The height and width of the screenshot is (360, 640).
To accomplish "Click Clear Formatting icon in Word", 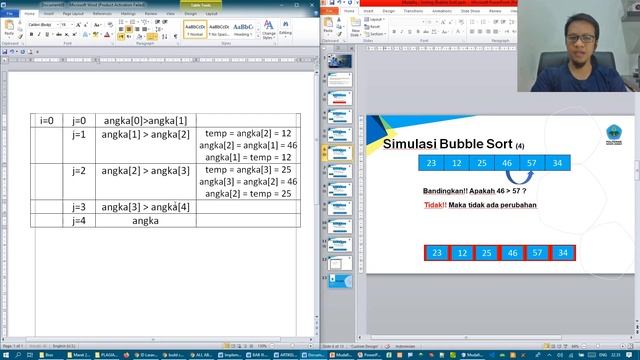I will [110, 25].
